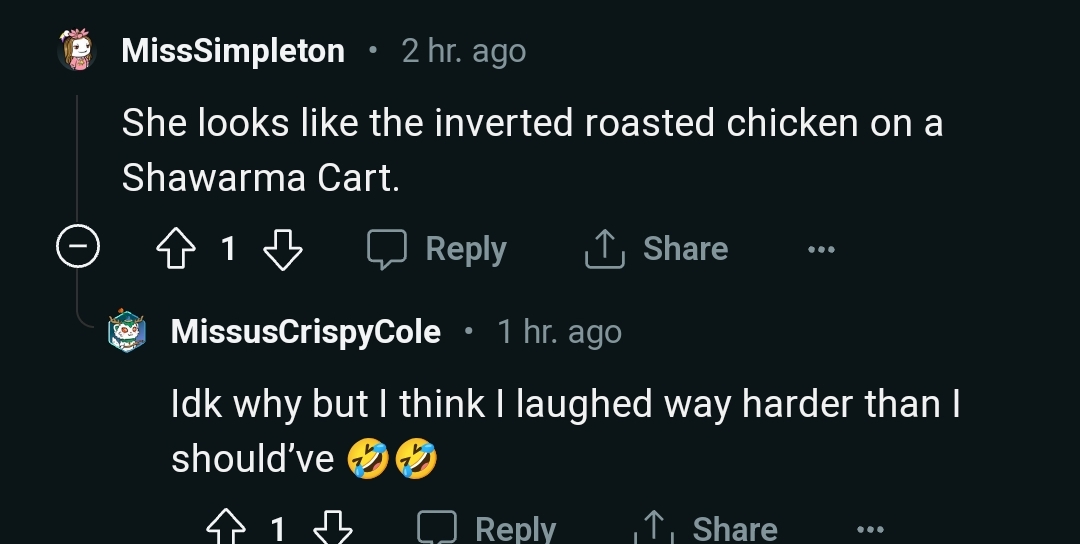1080x544 pixels.
Task: Click share arrow icon under MissSimpleton's comment
Action: tap(604, 249)
